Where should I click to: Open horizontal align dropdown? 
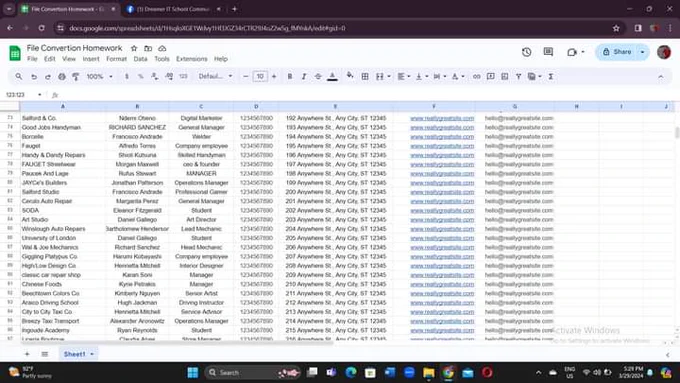pos(404,76)
